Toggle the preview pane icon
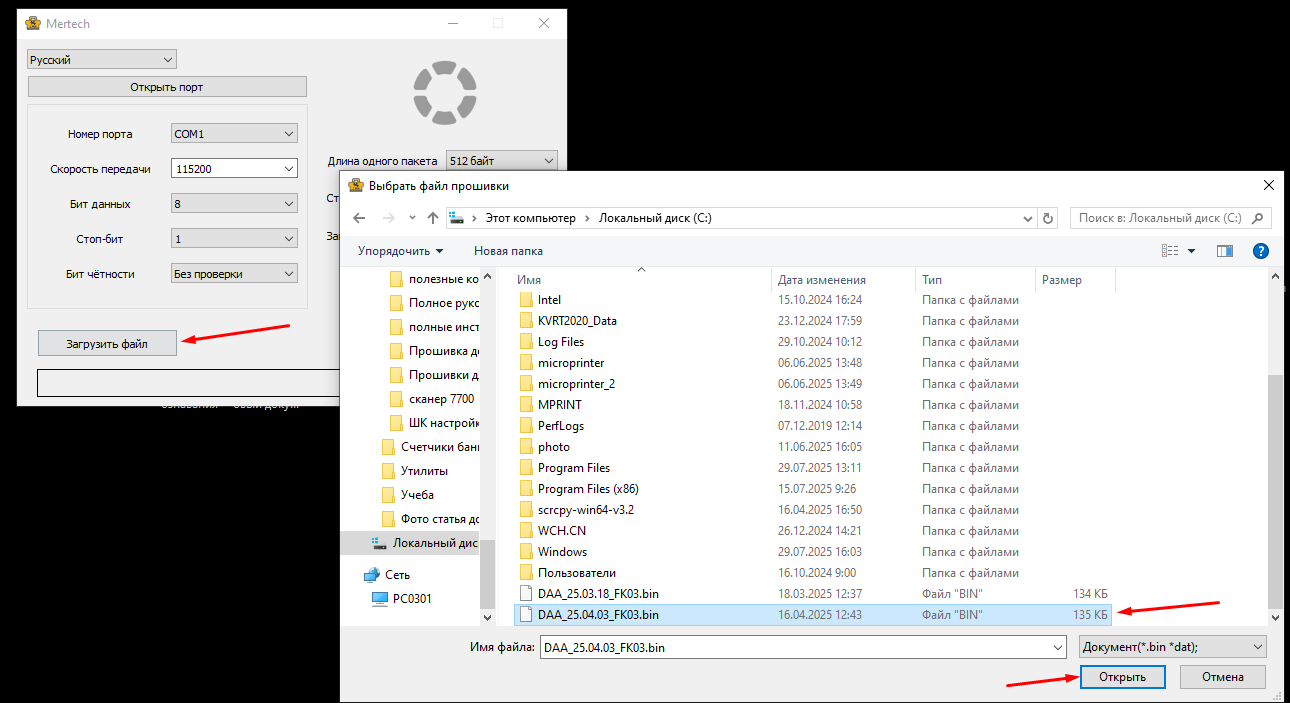Screen dimensions: 1290x703 point(1224,251)
